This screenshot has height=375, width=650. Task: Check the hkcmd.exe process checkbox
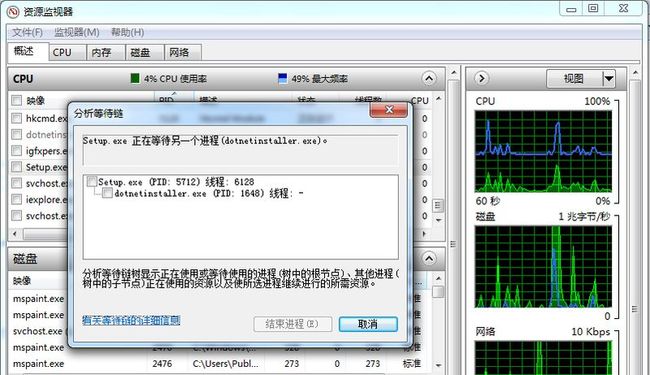(x=16, y=119)
